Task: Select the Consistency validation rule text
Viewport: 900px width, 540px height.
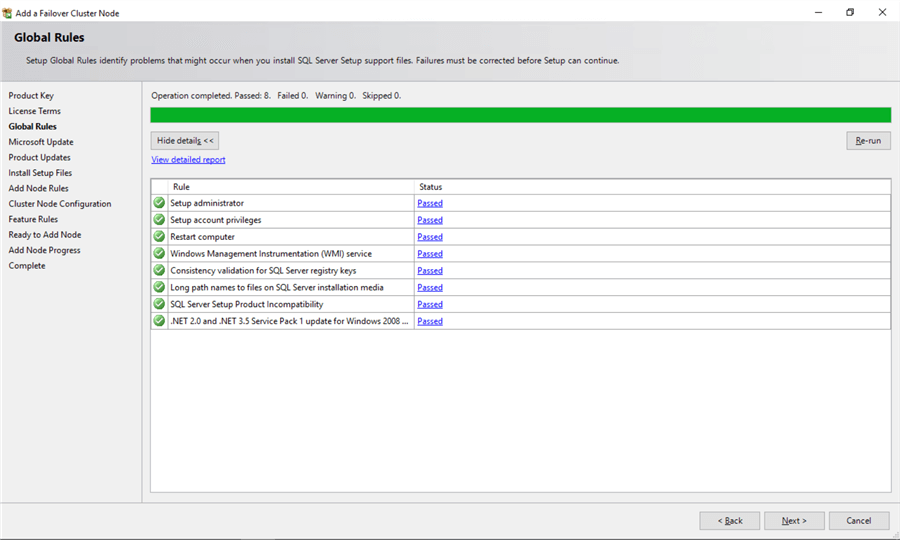Action: click(263, 270)
